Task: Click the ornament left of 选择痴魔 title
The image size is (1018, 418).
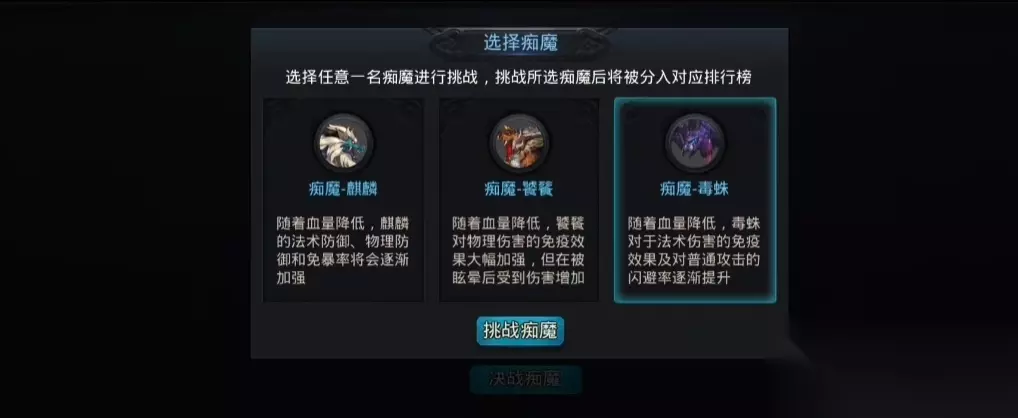Action: tap(449, 42)
